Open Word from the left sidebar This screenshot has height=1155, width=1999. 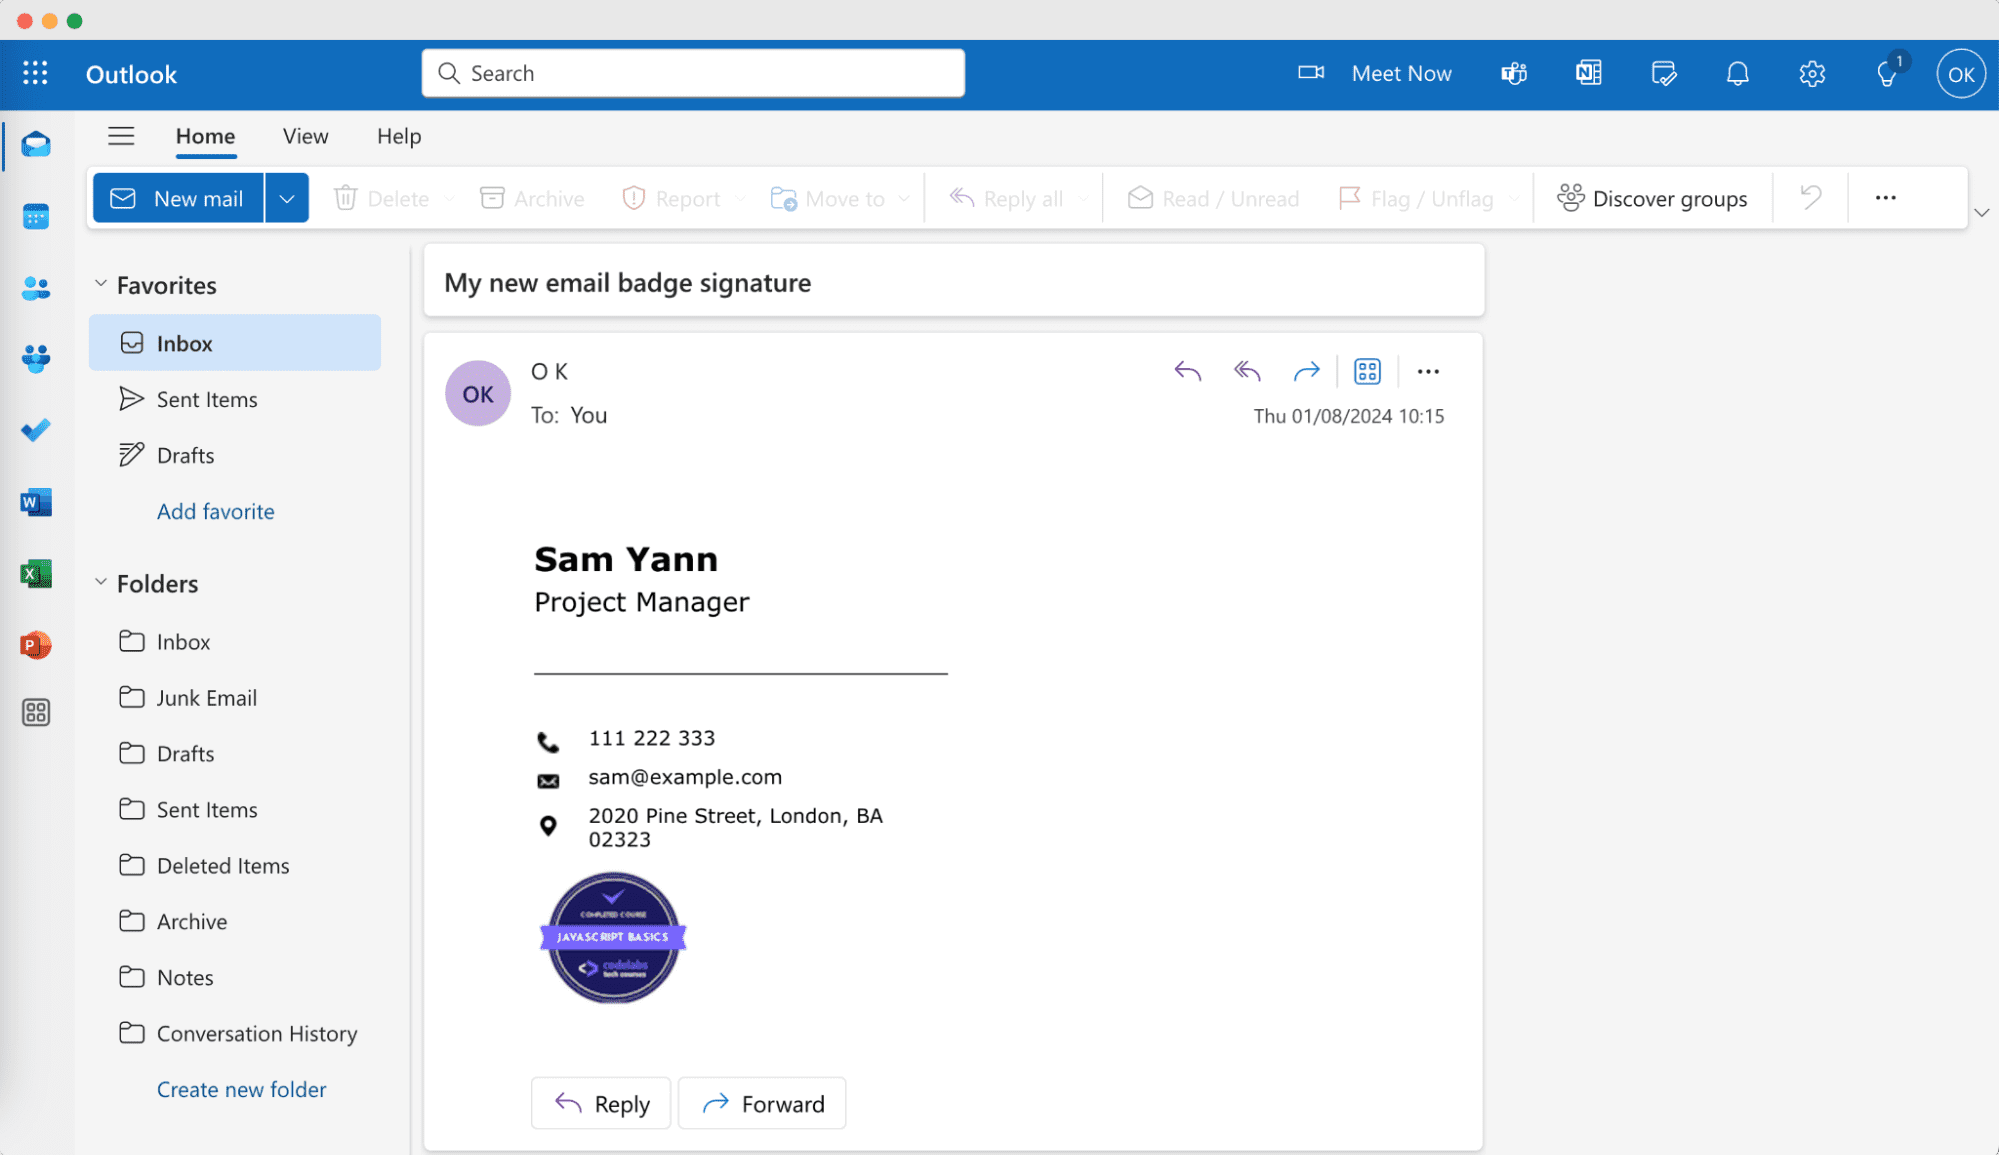(36, 502)
